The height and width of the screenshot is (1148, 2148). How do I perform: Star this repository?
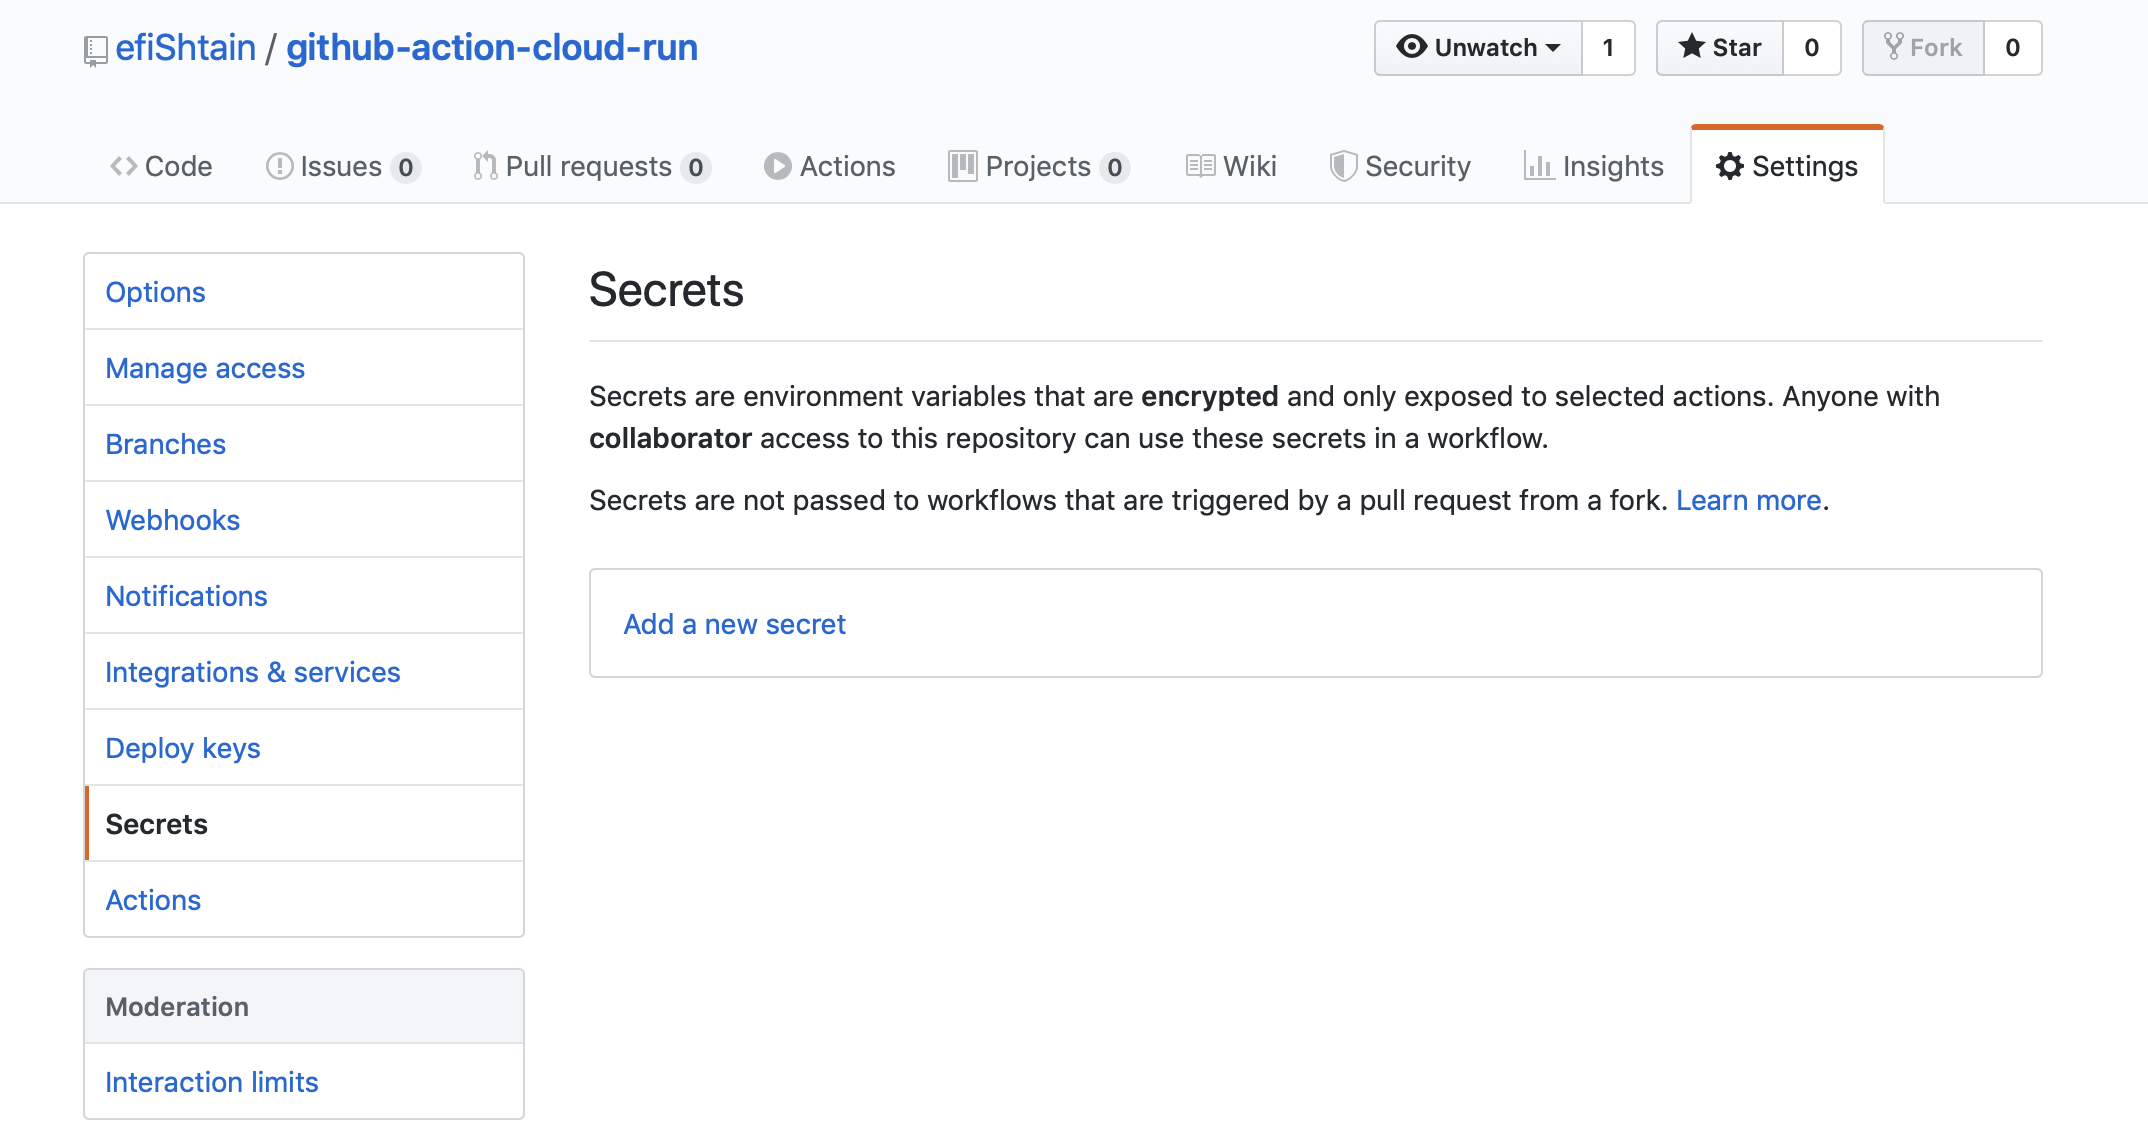[1720, 48]
